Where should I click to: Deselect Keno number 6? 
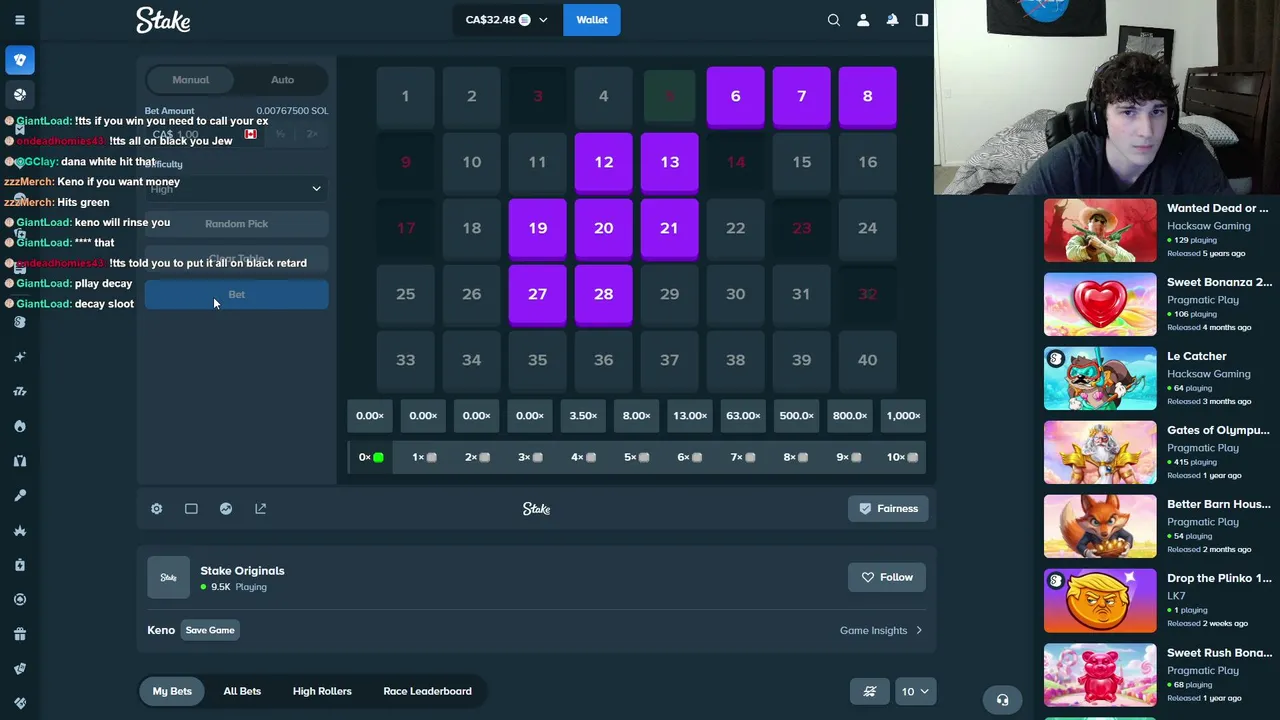point(735,97)
